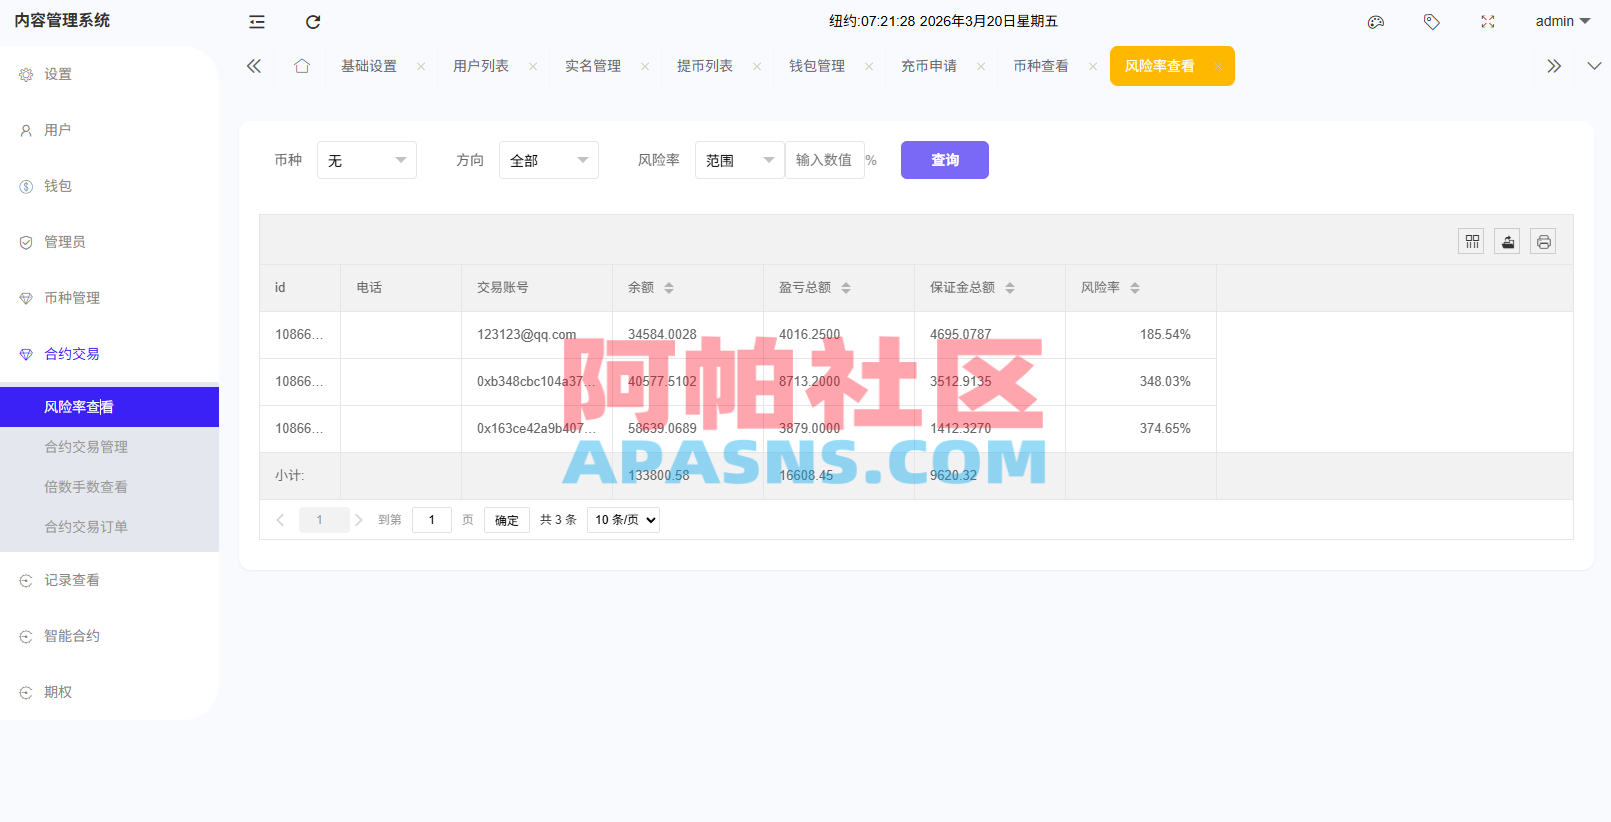Image resolution: width=1611 pixels, height=822 pixels.
Task: Click the tag note icon in header
Action: [1432, 22]
